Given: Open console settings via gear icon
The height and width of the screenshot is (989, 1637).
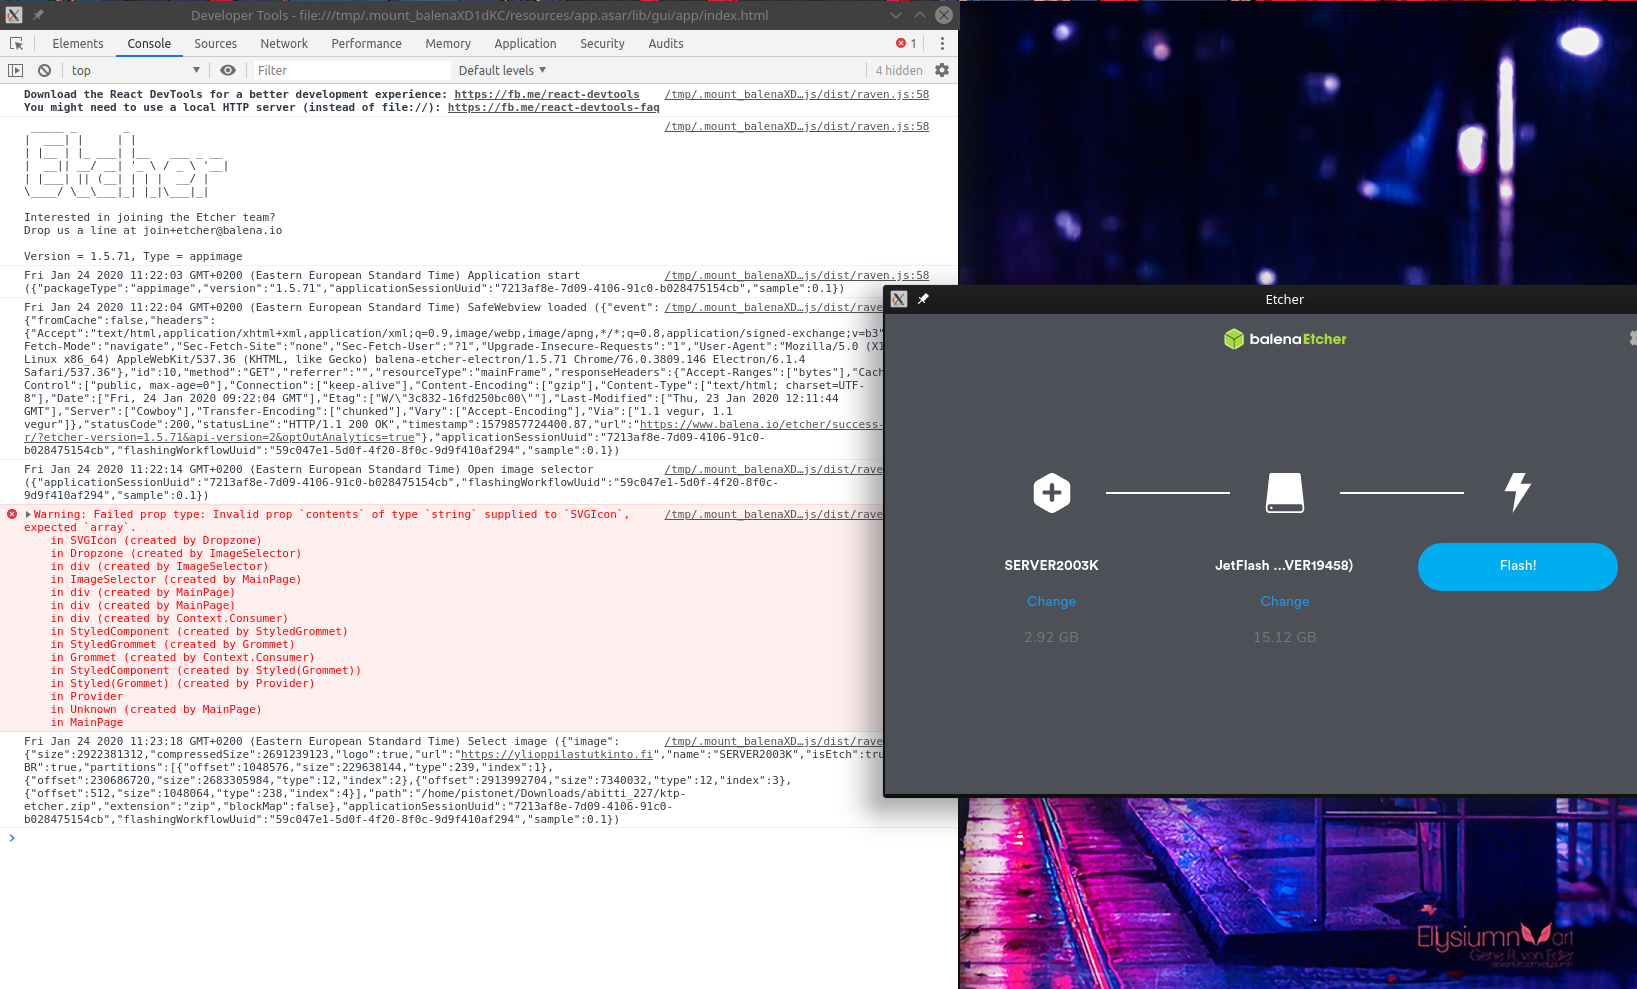Looking at the screenshot, I should click(x=941, y=70).
